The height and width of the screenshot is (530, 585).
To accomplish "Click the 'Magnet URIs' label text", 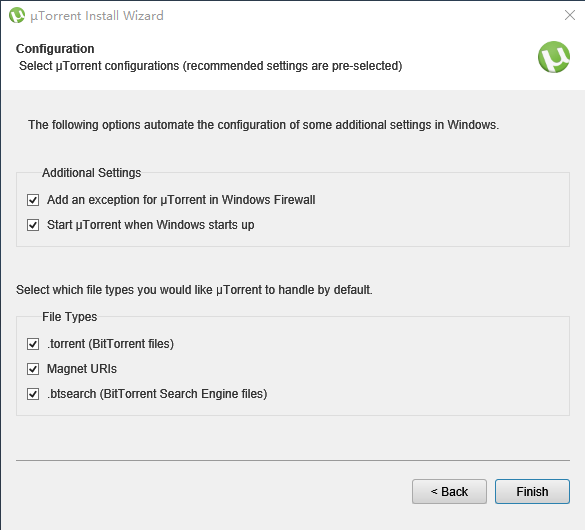I will (x=82, y=369).
